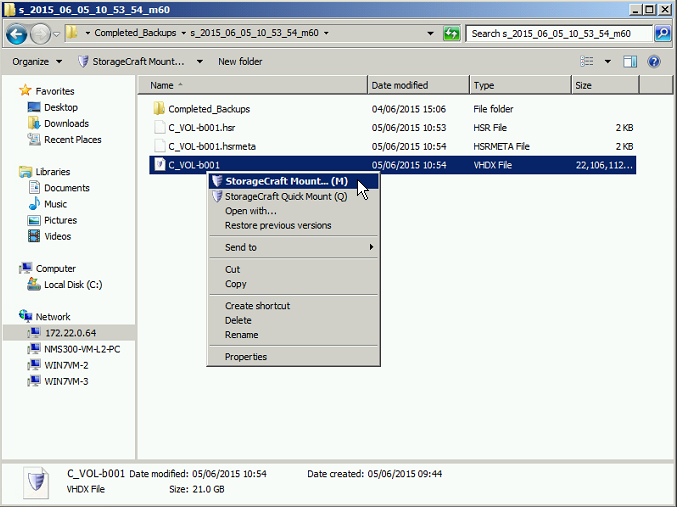Open Downloads in Favorites

click(x=58, y=124)
